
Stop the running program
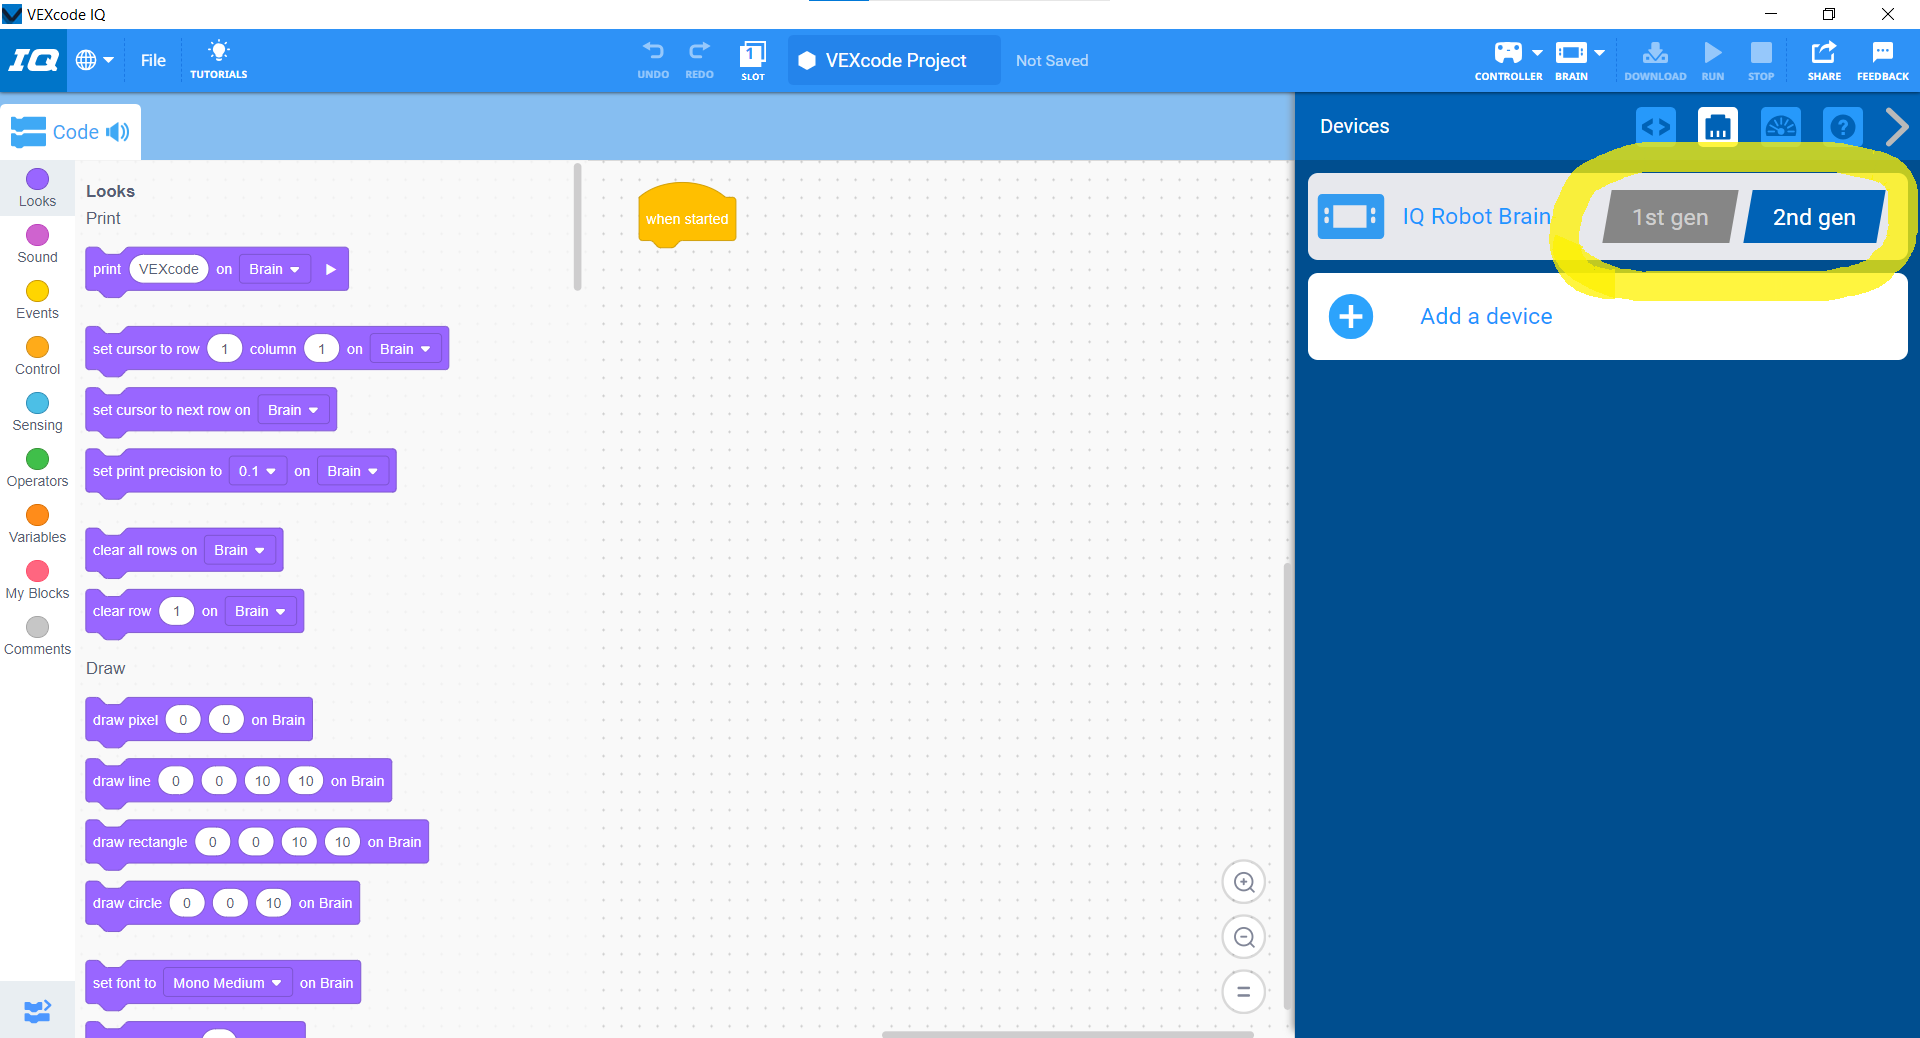coord(1760,58)
